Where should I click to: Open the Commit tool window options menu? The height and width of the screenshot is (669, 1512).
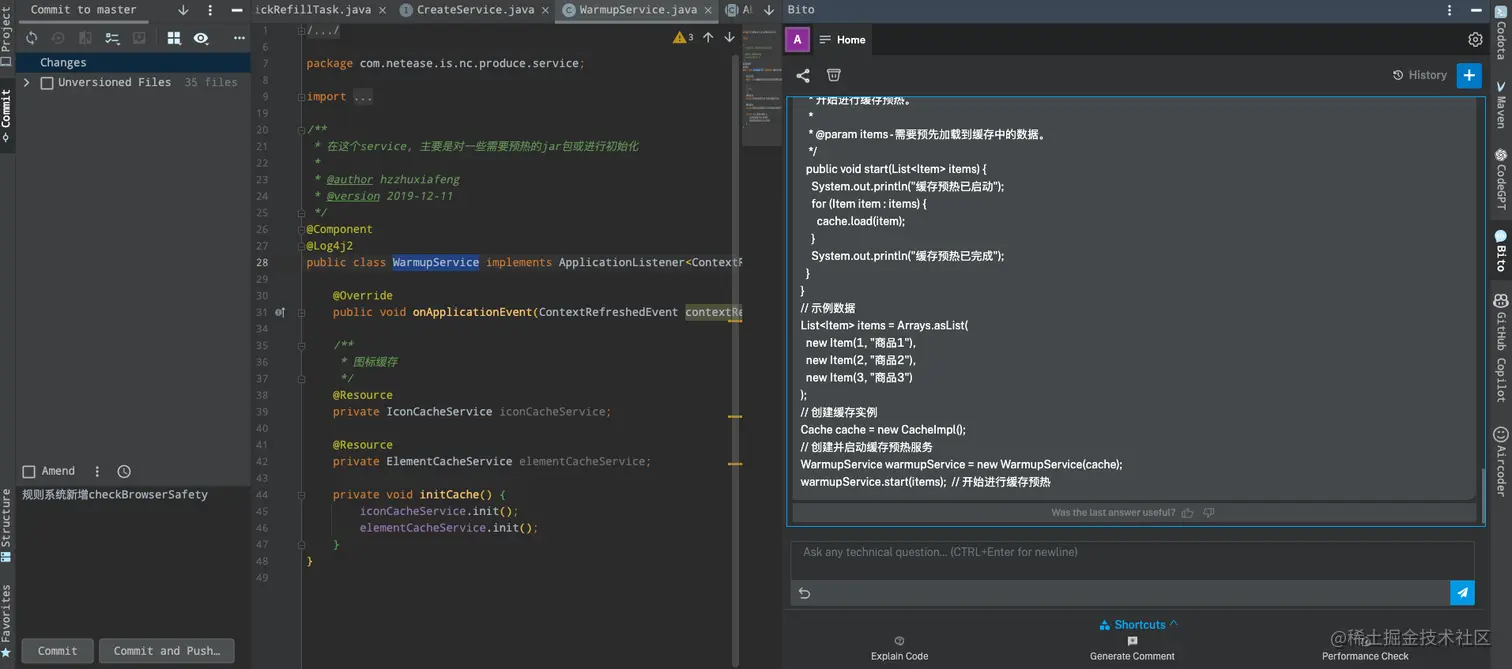click(x=210, y=10)
